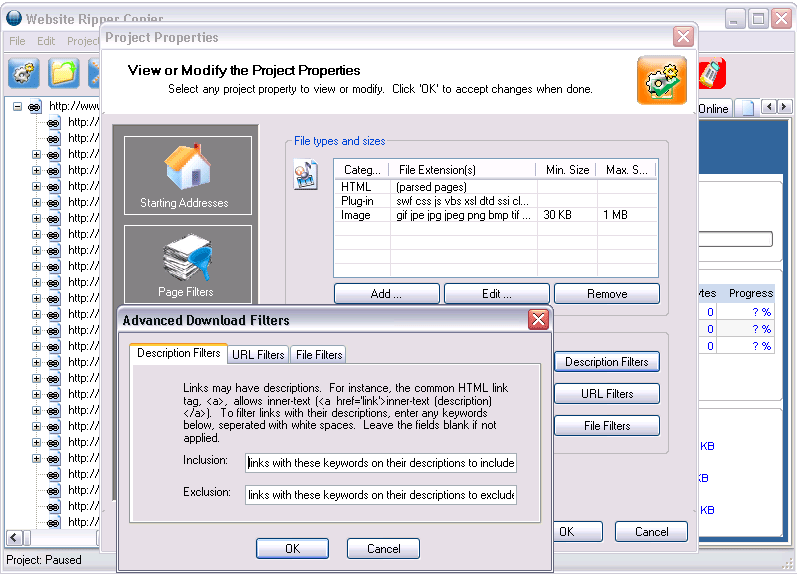Open the Project menu
The height and width of the screenshot is (574, 797).
tap(83, 41)
